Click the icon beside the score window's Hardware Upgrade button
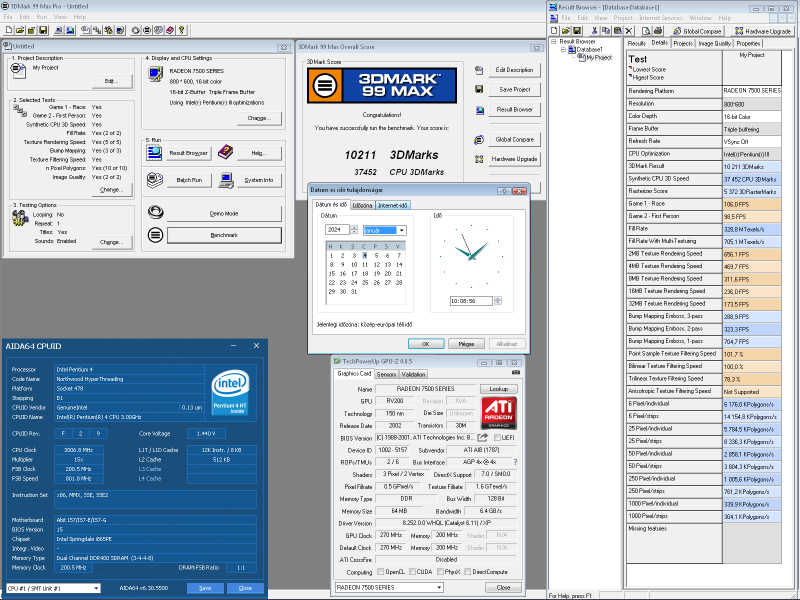 (x=479, y=159)
